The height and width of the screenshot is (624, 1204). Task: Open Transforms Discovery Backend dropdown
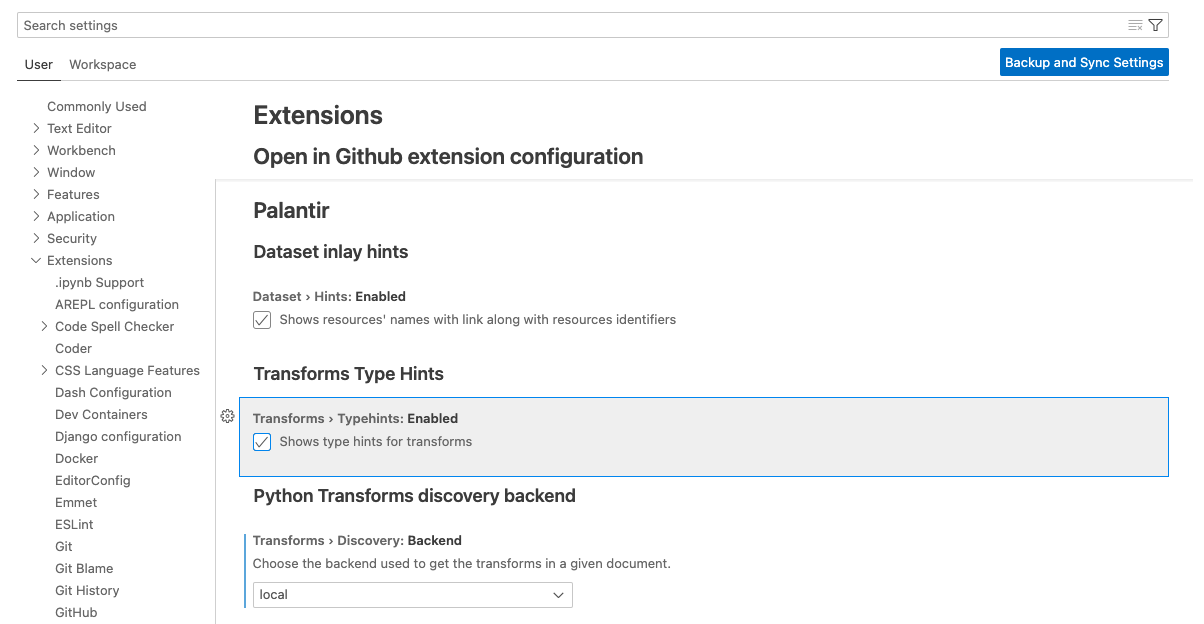click(x=413, y=595)
